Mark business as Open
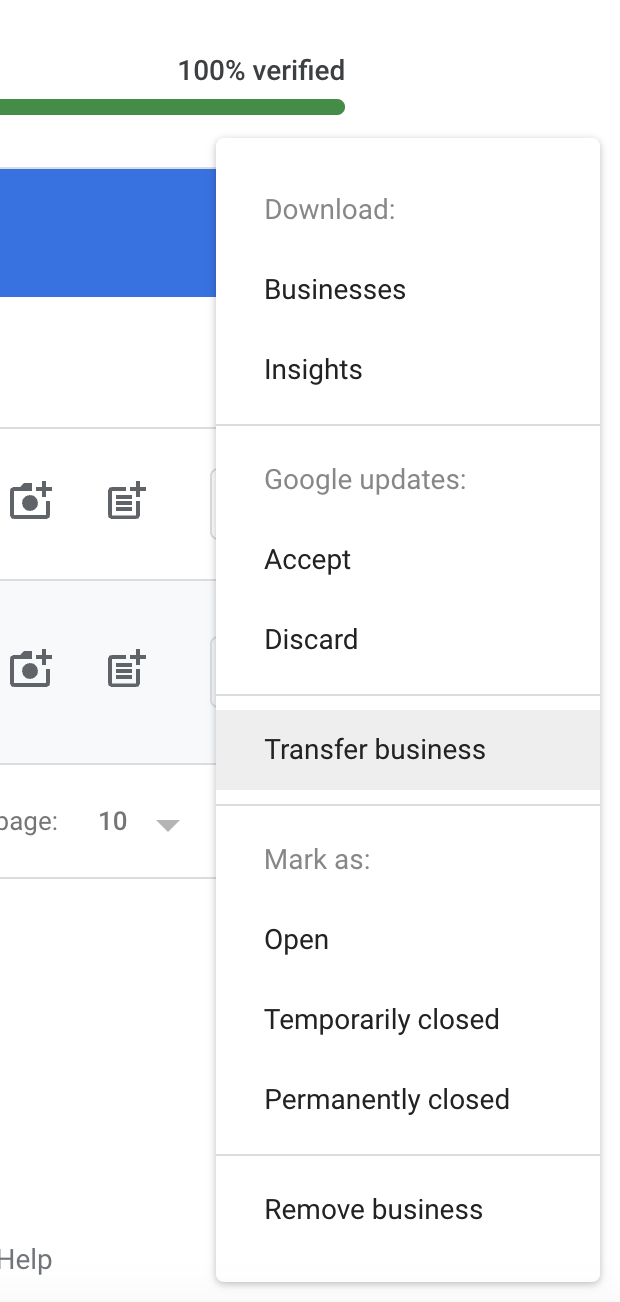The width and height of the screenshot is (620, 1302). click(297, 940)
